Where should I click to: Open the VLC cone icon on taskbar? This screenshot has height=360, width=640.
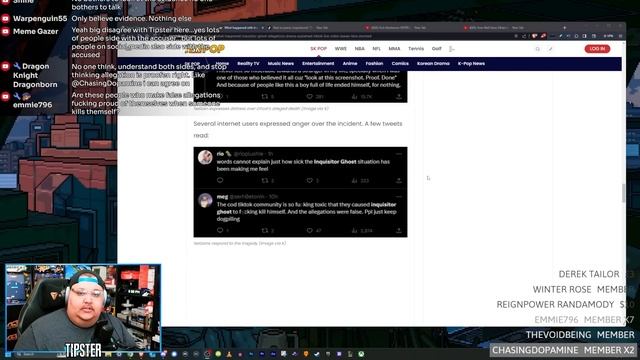tap(229, 354)
